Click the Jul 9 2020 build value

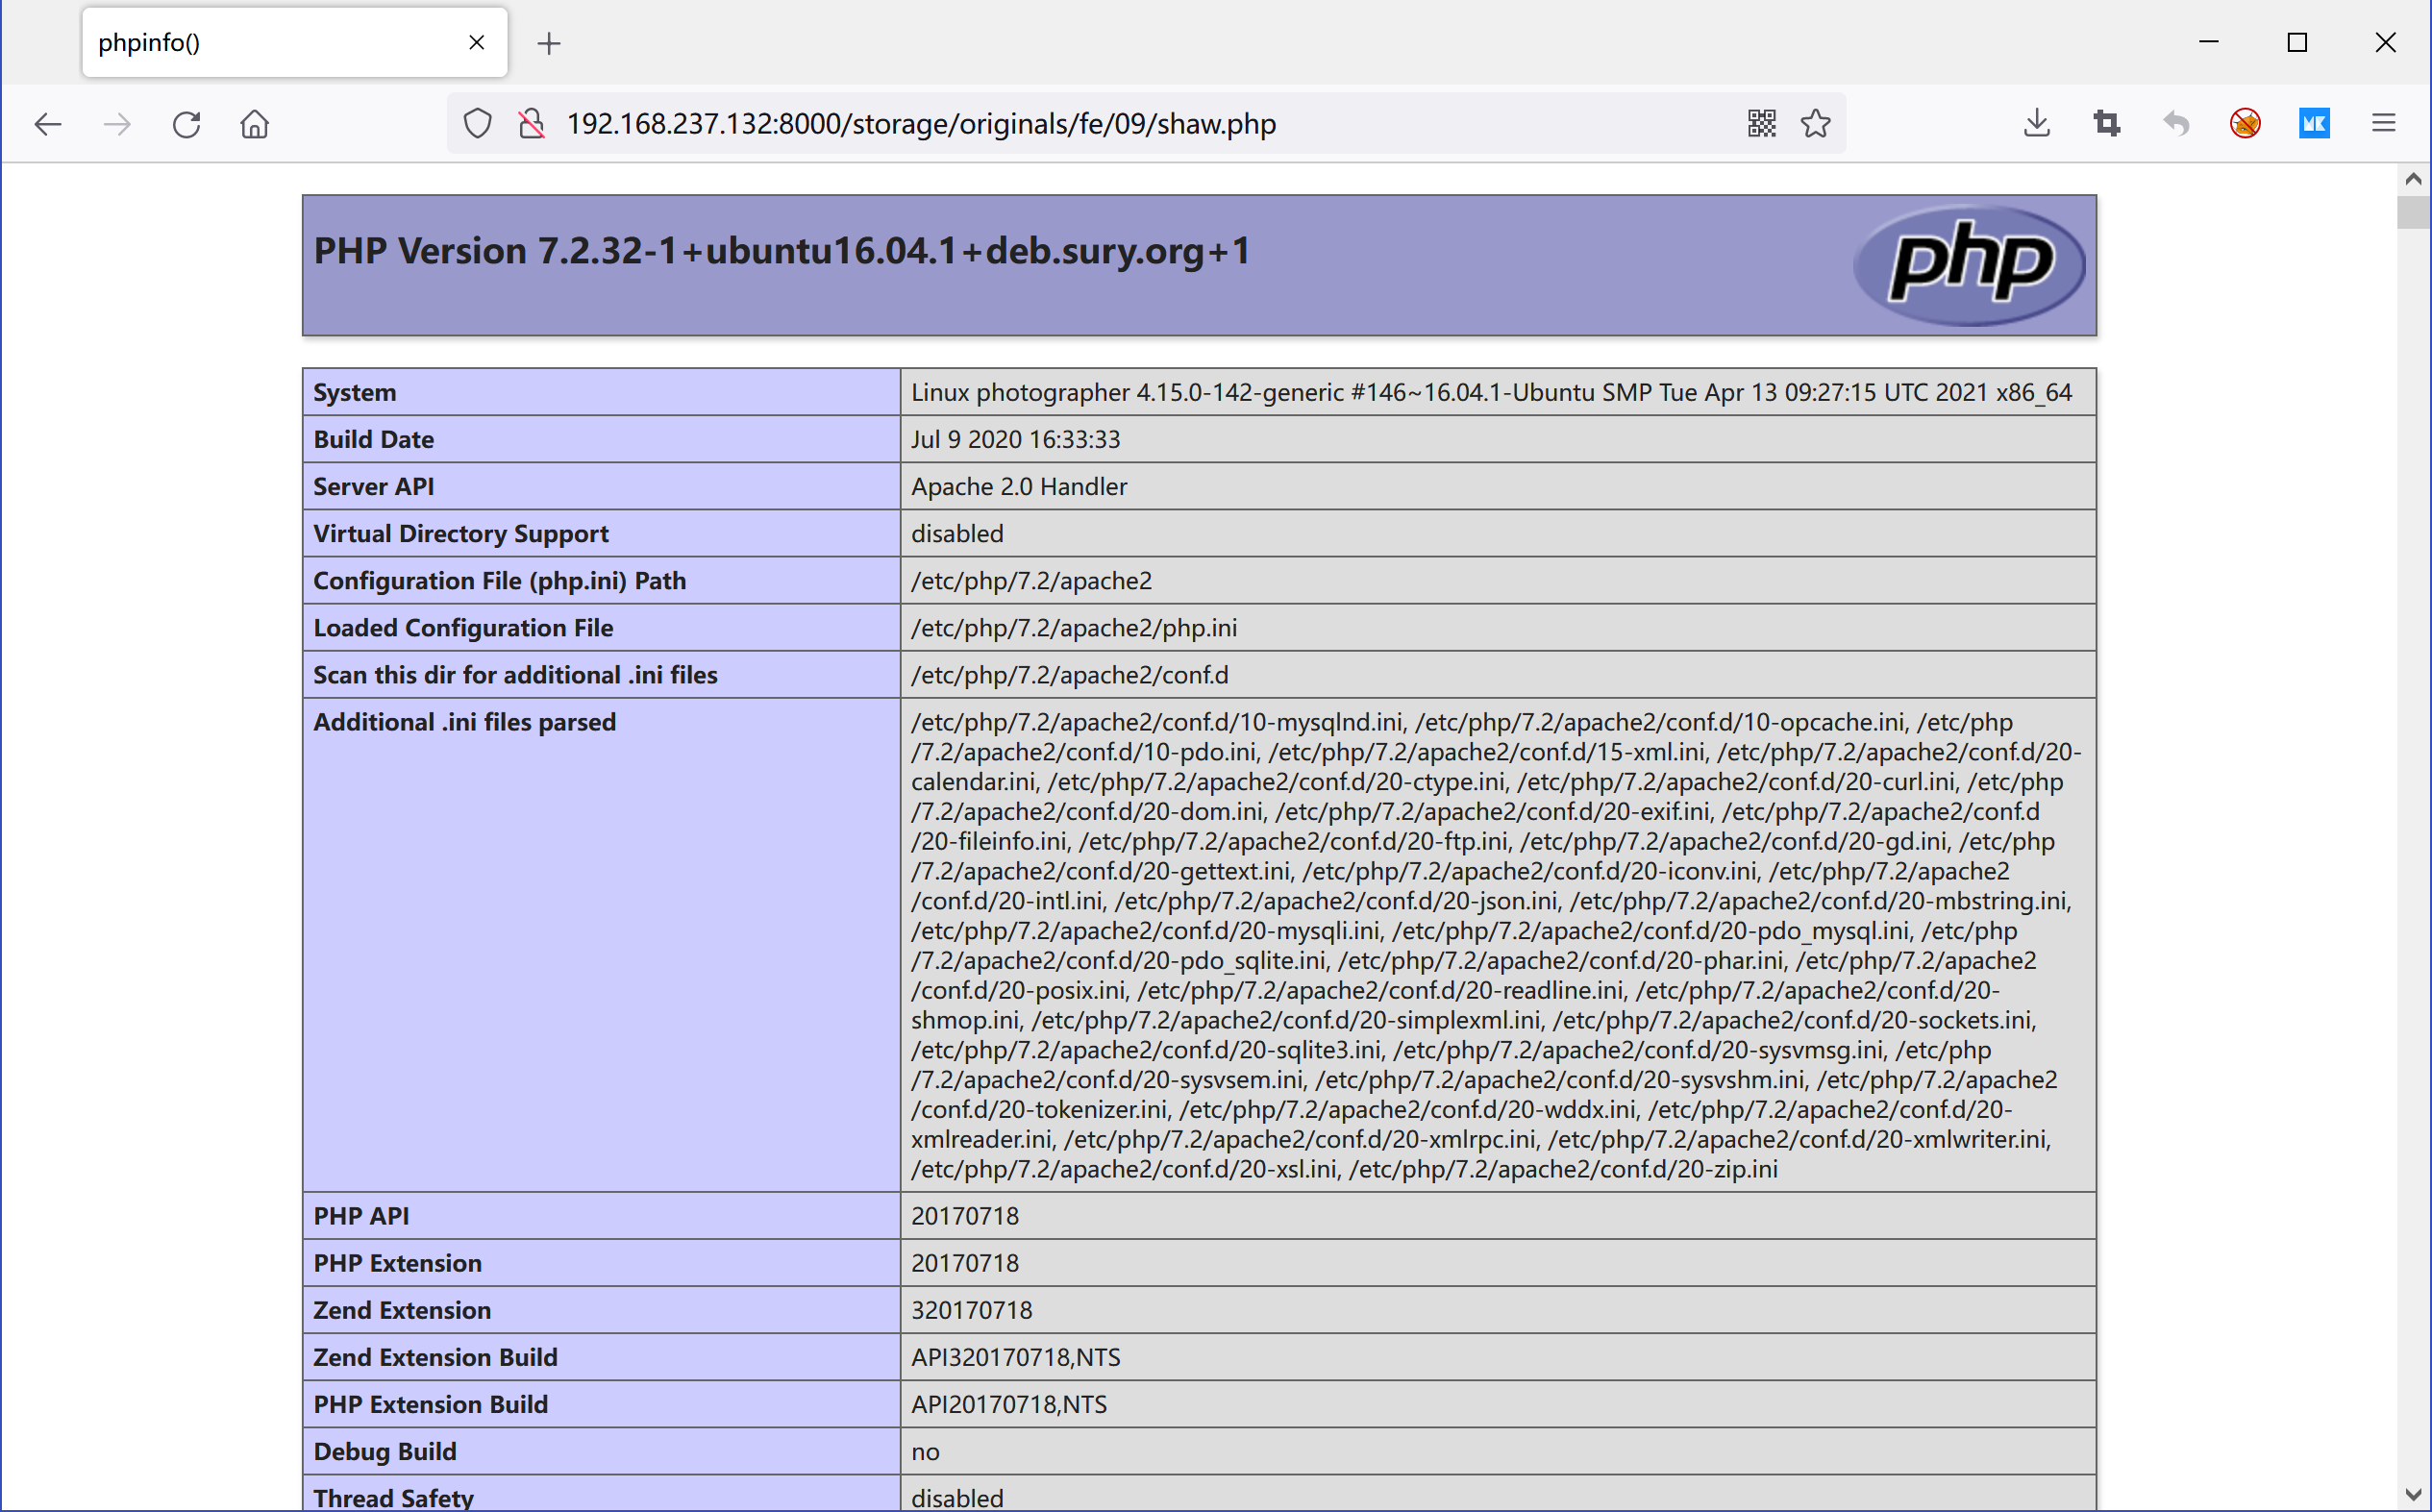pyautogui.click(x=1015, y=439)
